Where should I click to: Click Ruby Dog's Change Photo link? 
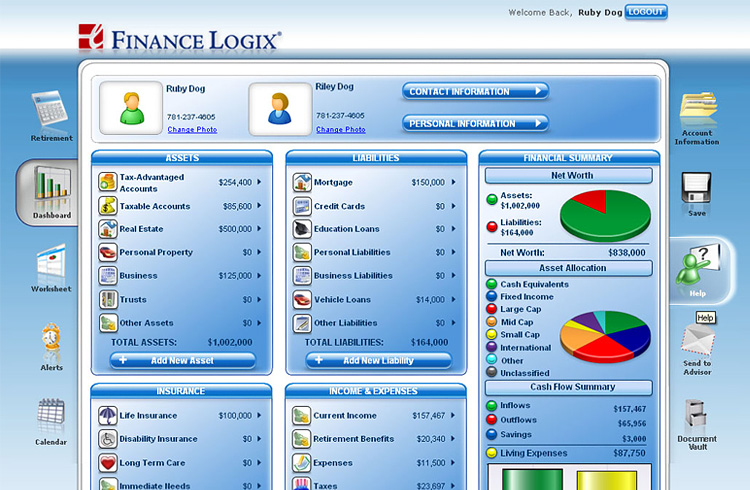(192, 129)
